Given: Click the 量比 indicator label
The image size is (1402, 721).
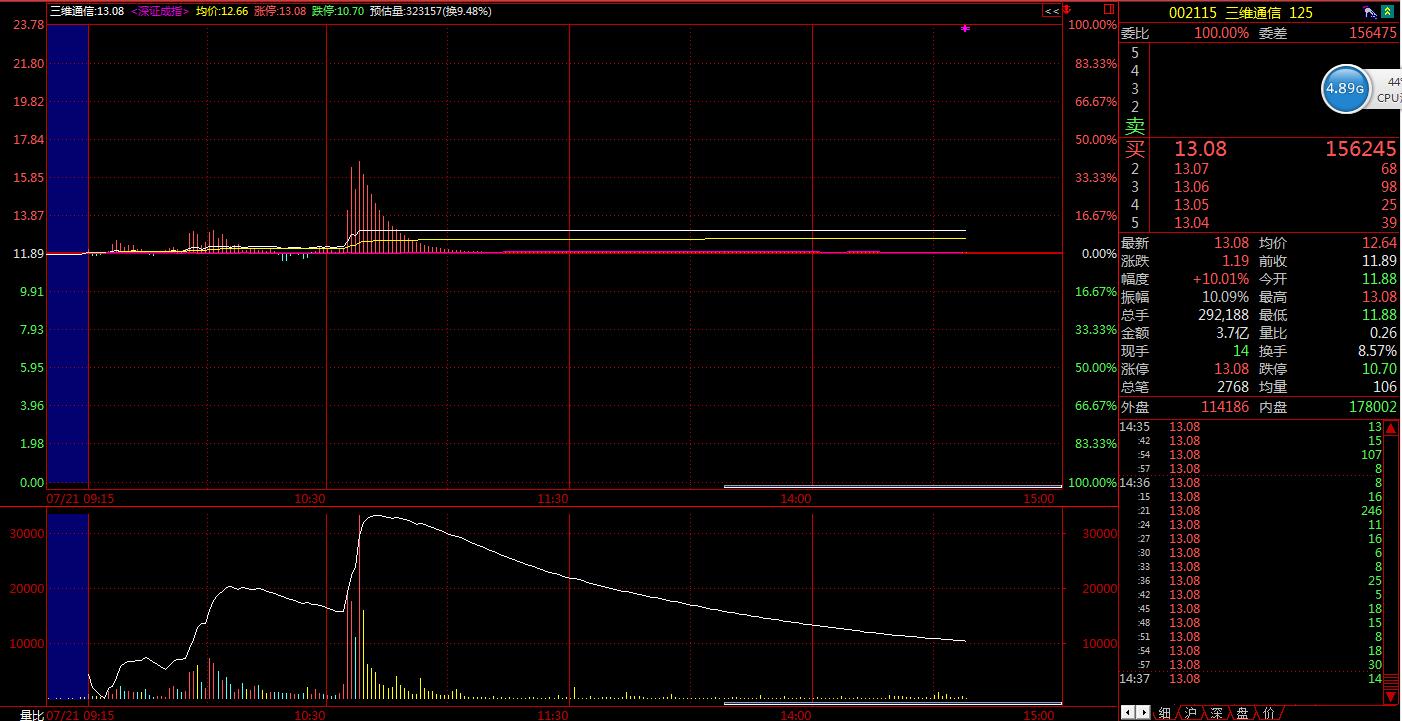Looking at the screenshot, I should click(33, 714).
